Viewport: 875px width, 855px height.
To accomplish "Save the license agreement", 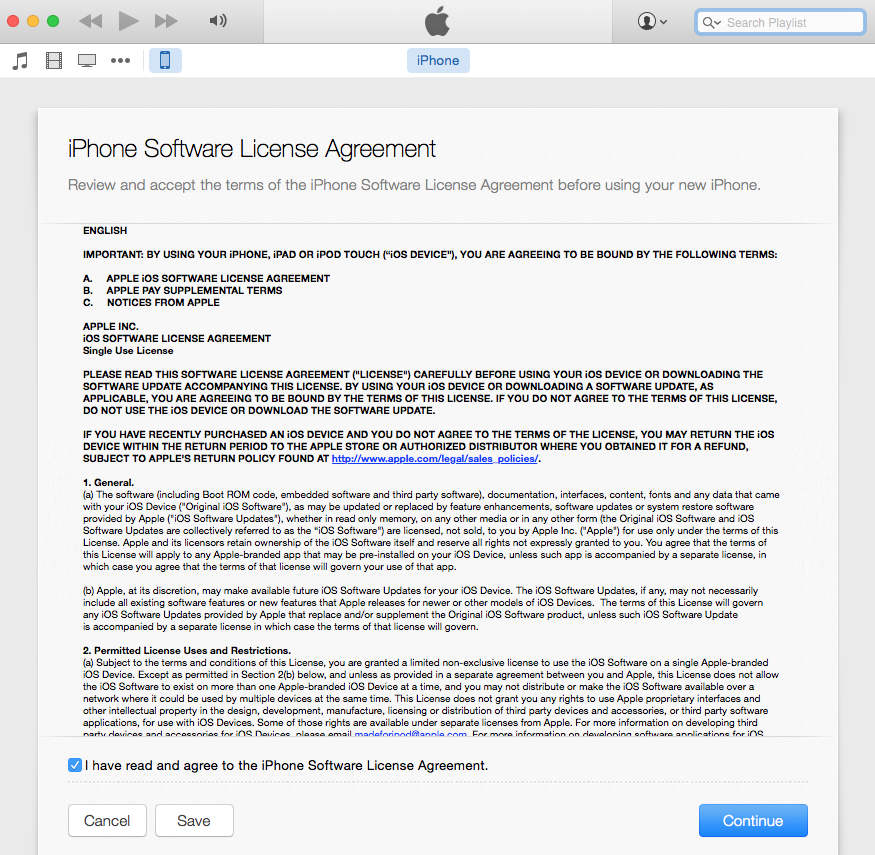I will [194, 821].
